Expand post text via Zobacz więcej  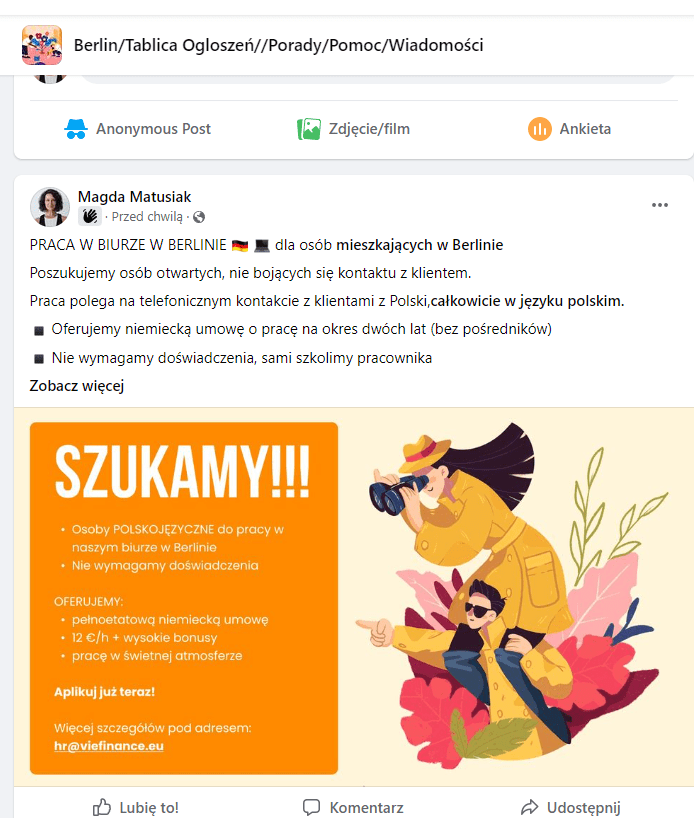point(77,386)
